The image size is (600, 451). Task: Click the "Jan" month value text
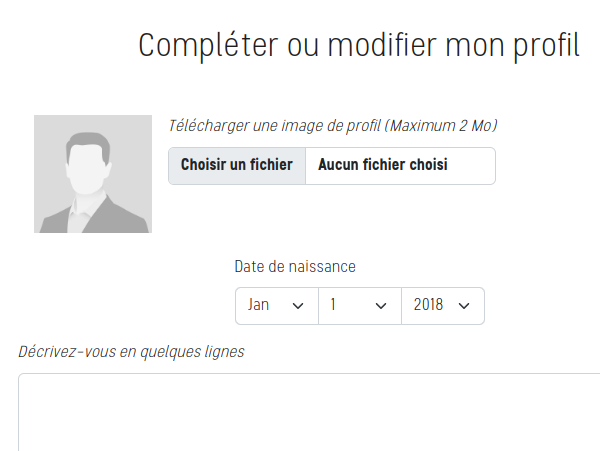coord(258,306)
